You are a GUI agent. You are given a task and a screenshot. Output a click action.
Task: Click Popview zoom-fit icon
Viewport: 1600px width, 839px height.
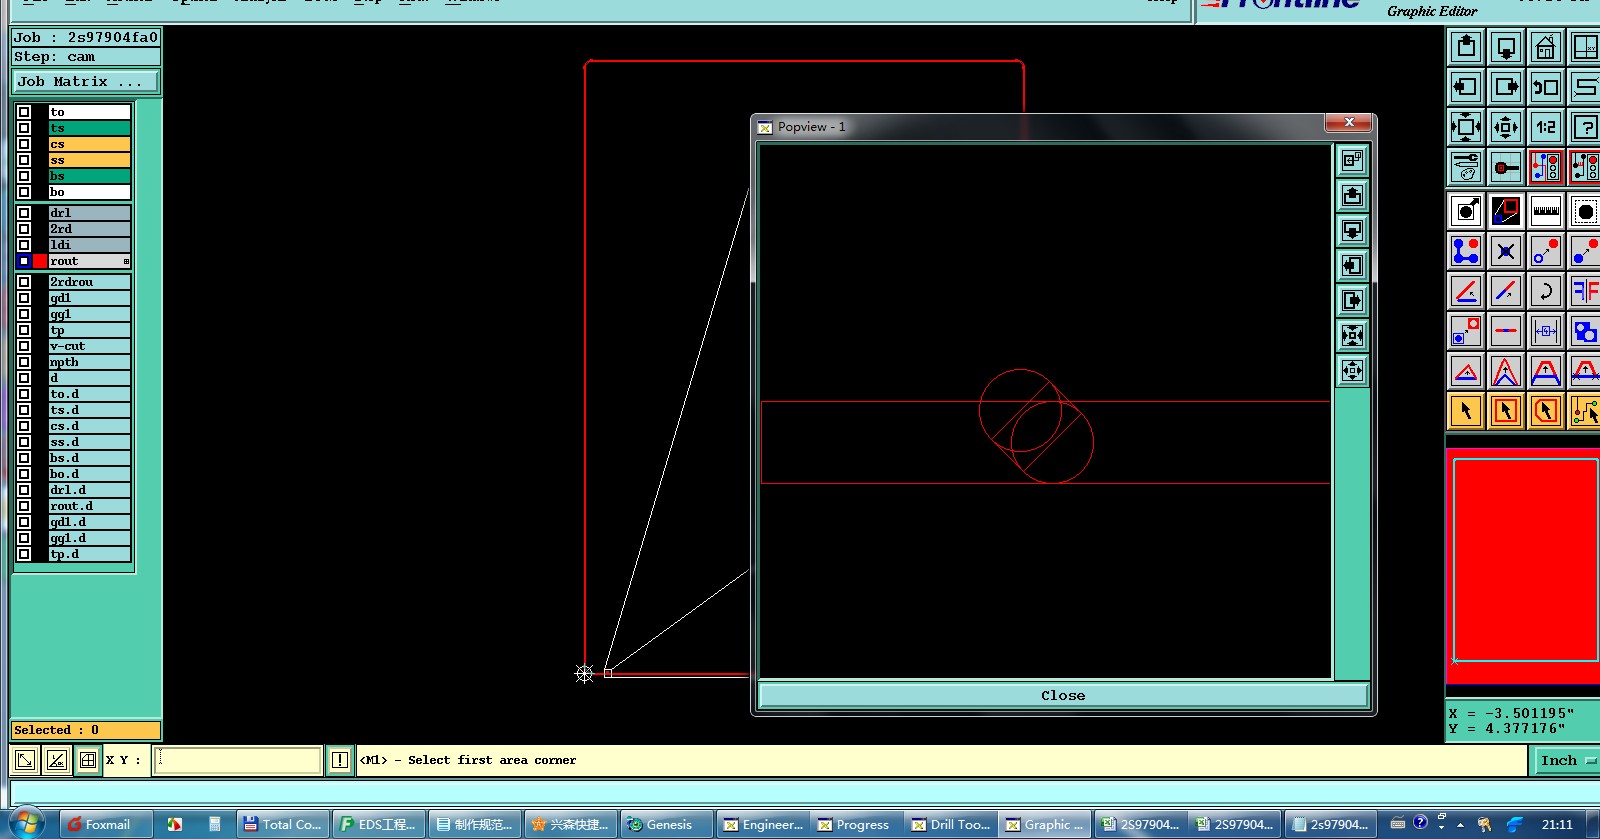(x=1352, y=336)
